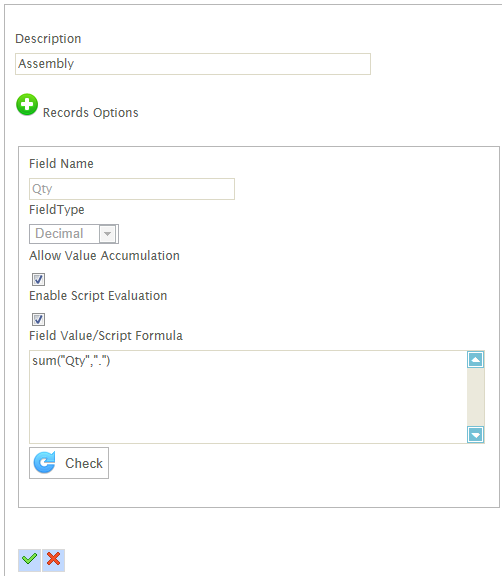Click formula box scroll up arrow
The height and width of the screenshot is (576, 502).
tap(476, 360)
